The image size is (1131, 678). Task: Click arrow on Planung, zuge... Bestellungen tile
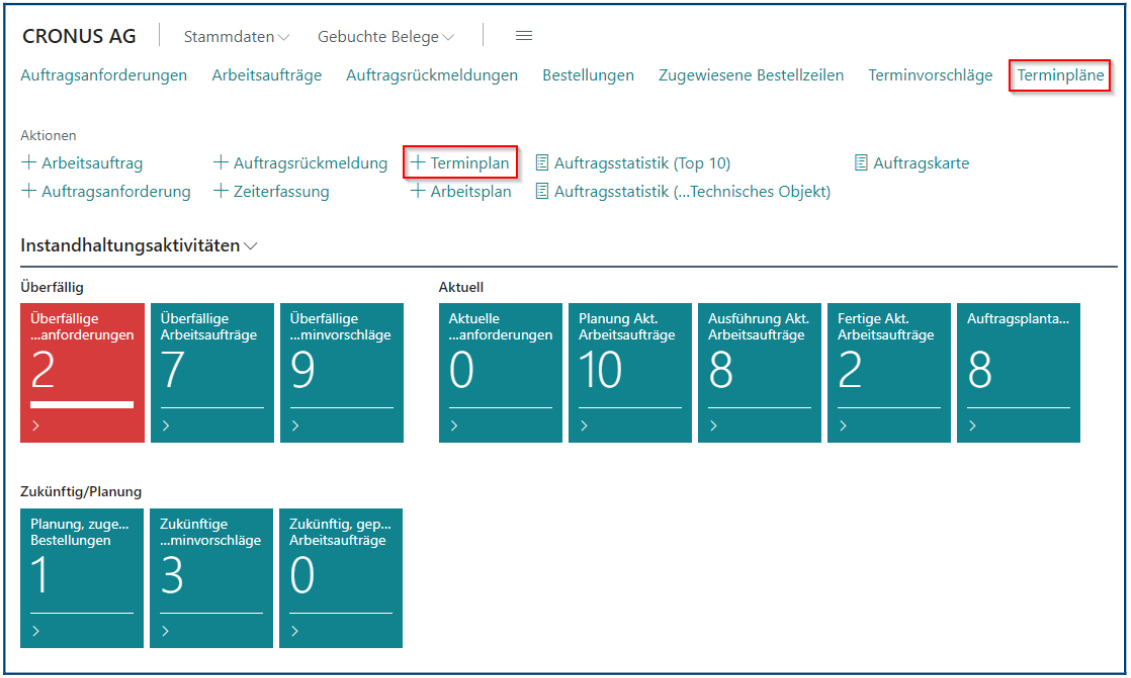pos(35,631)
